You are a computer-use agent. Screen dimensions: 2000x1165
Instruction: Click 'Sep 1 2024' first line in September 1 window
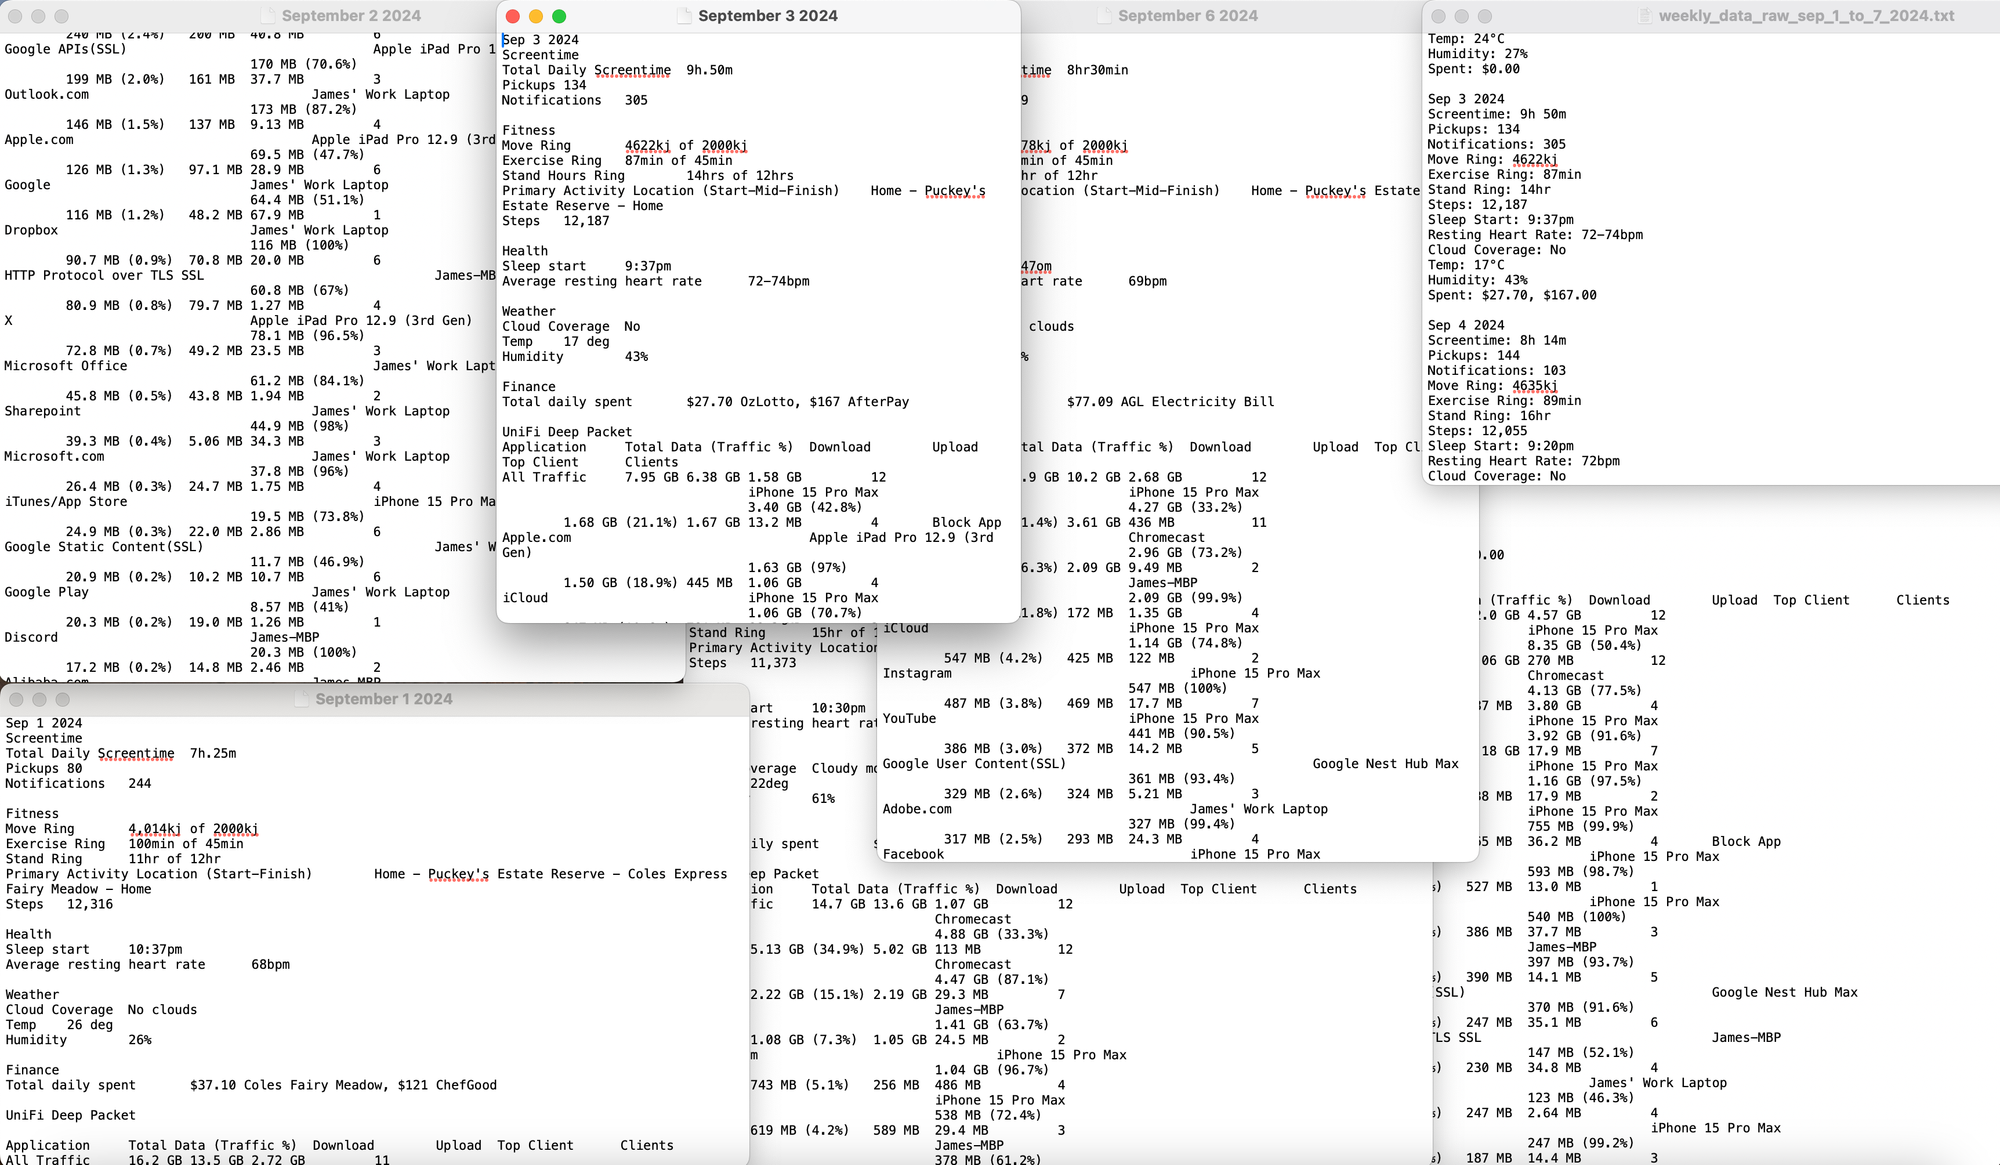coord(44,723)
